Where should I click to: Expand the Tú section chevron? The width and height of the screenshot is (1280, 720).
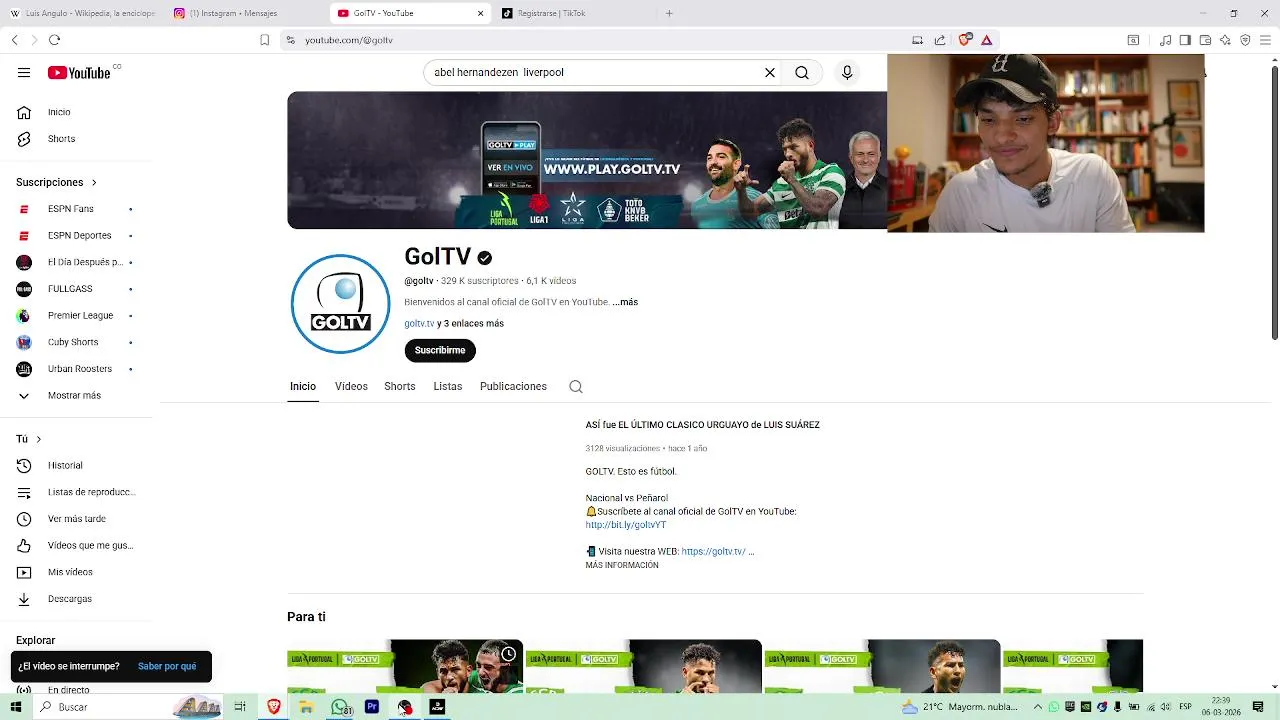[x=39, y=439]
